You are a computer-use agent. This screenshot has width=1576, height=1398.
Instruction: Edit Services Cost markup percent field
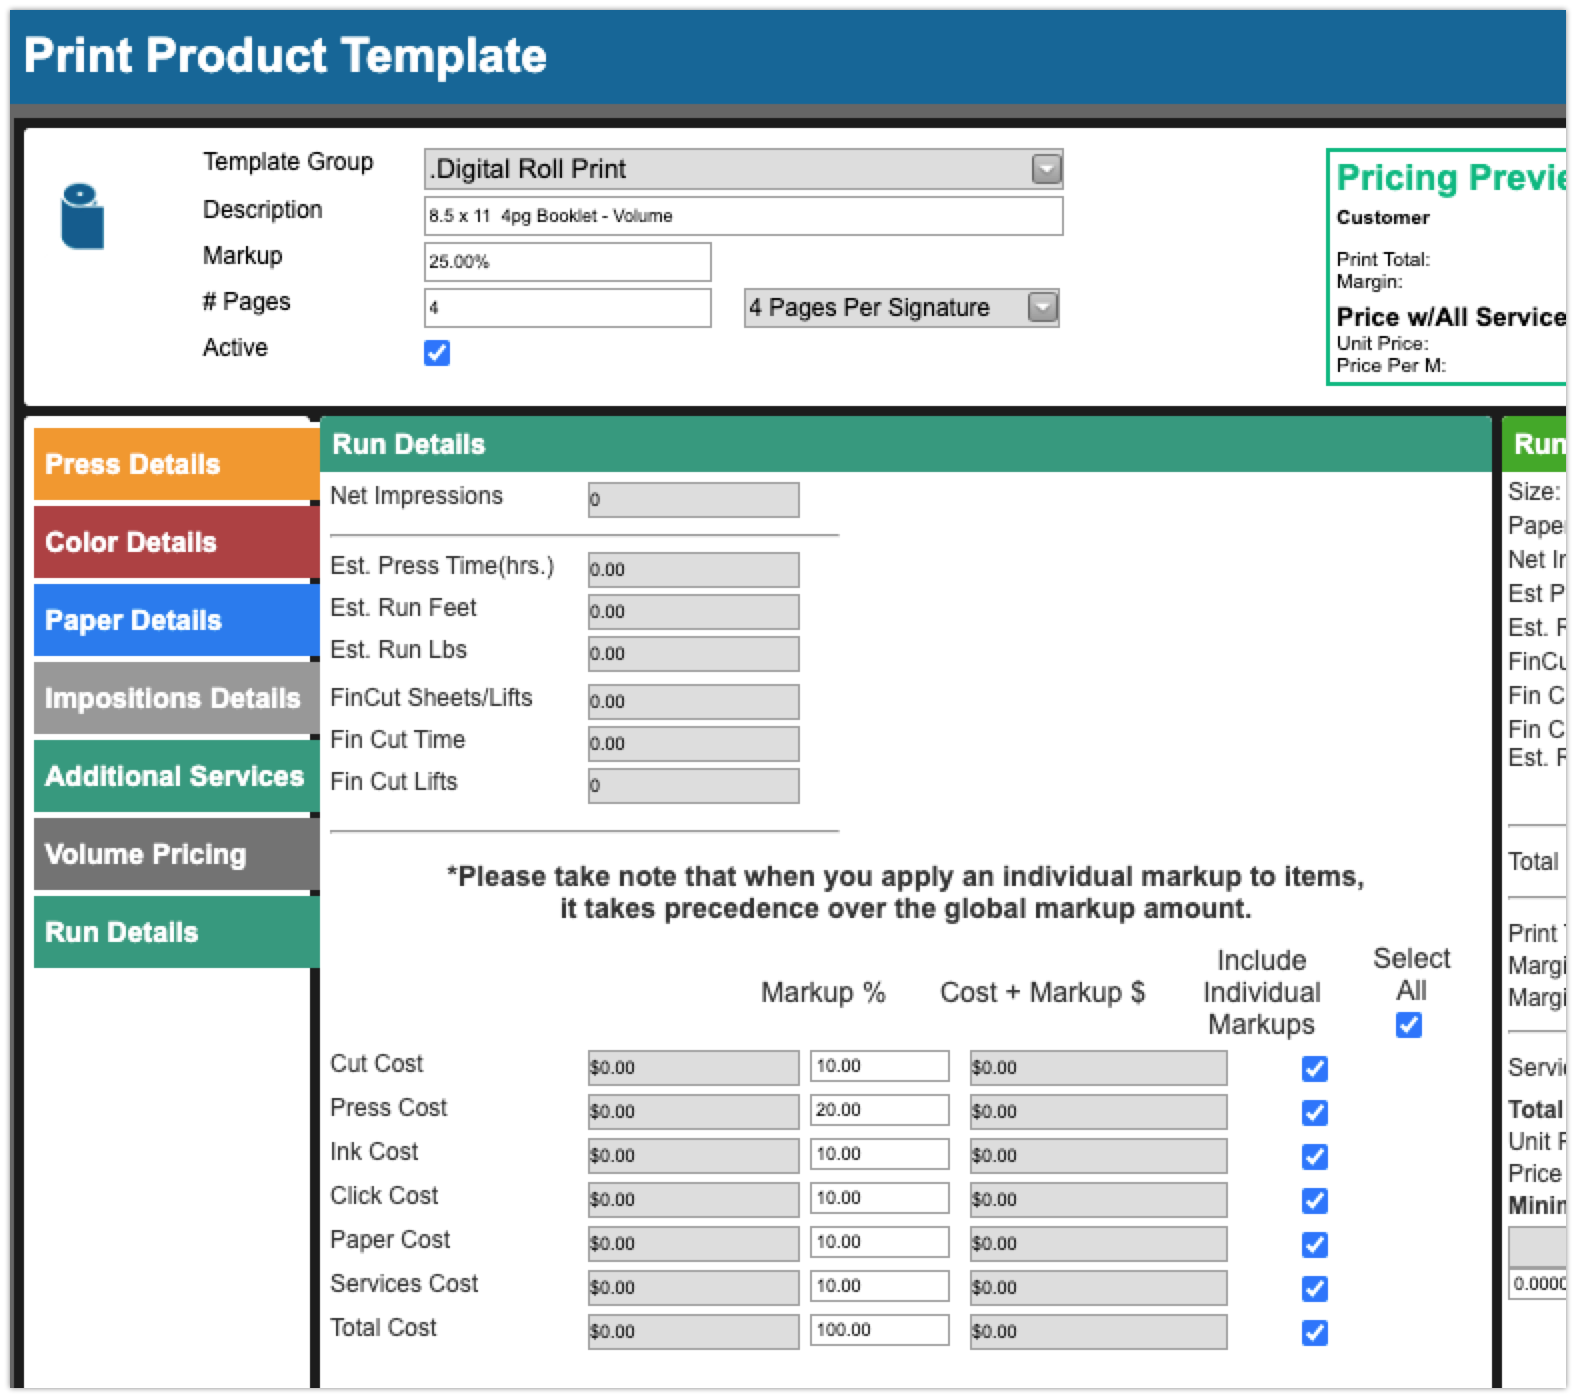click(879, 1286)
